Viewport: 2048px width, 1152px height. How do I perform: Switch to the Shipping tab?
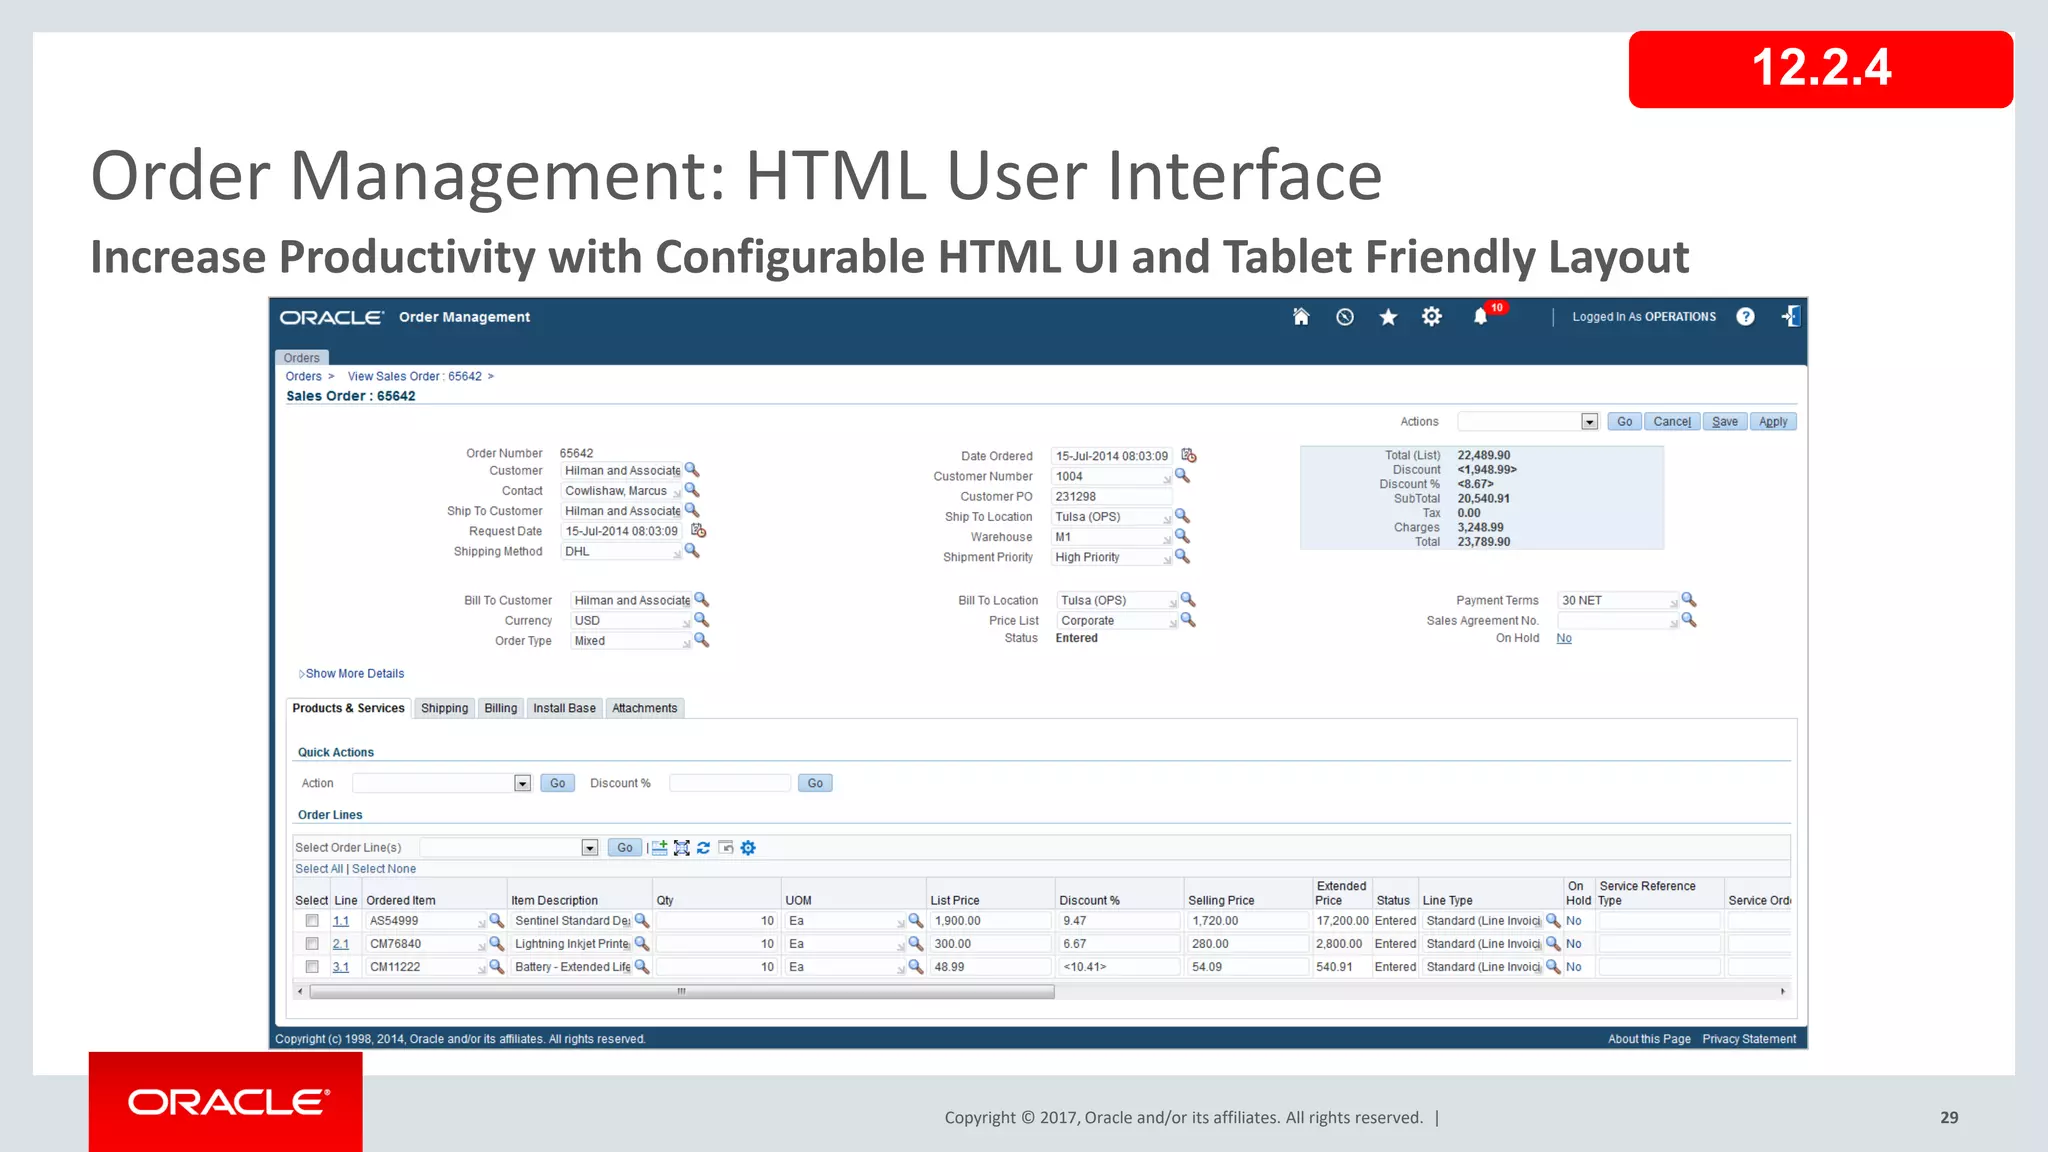[x=444, y=708]
